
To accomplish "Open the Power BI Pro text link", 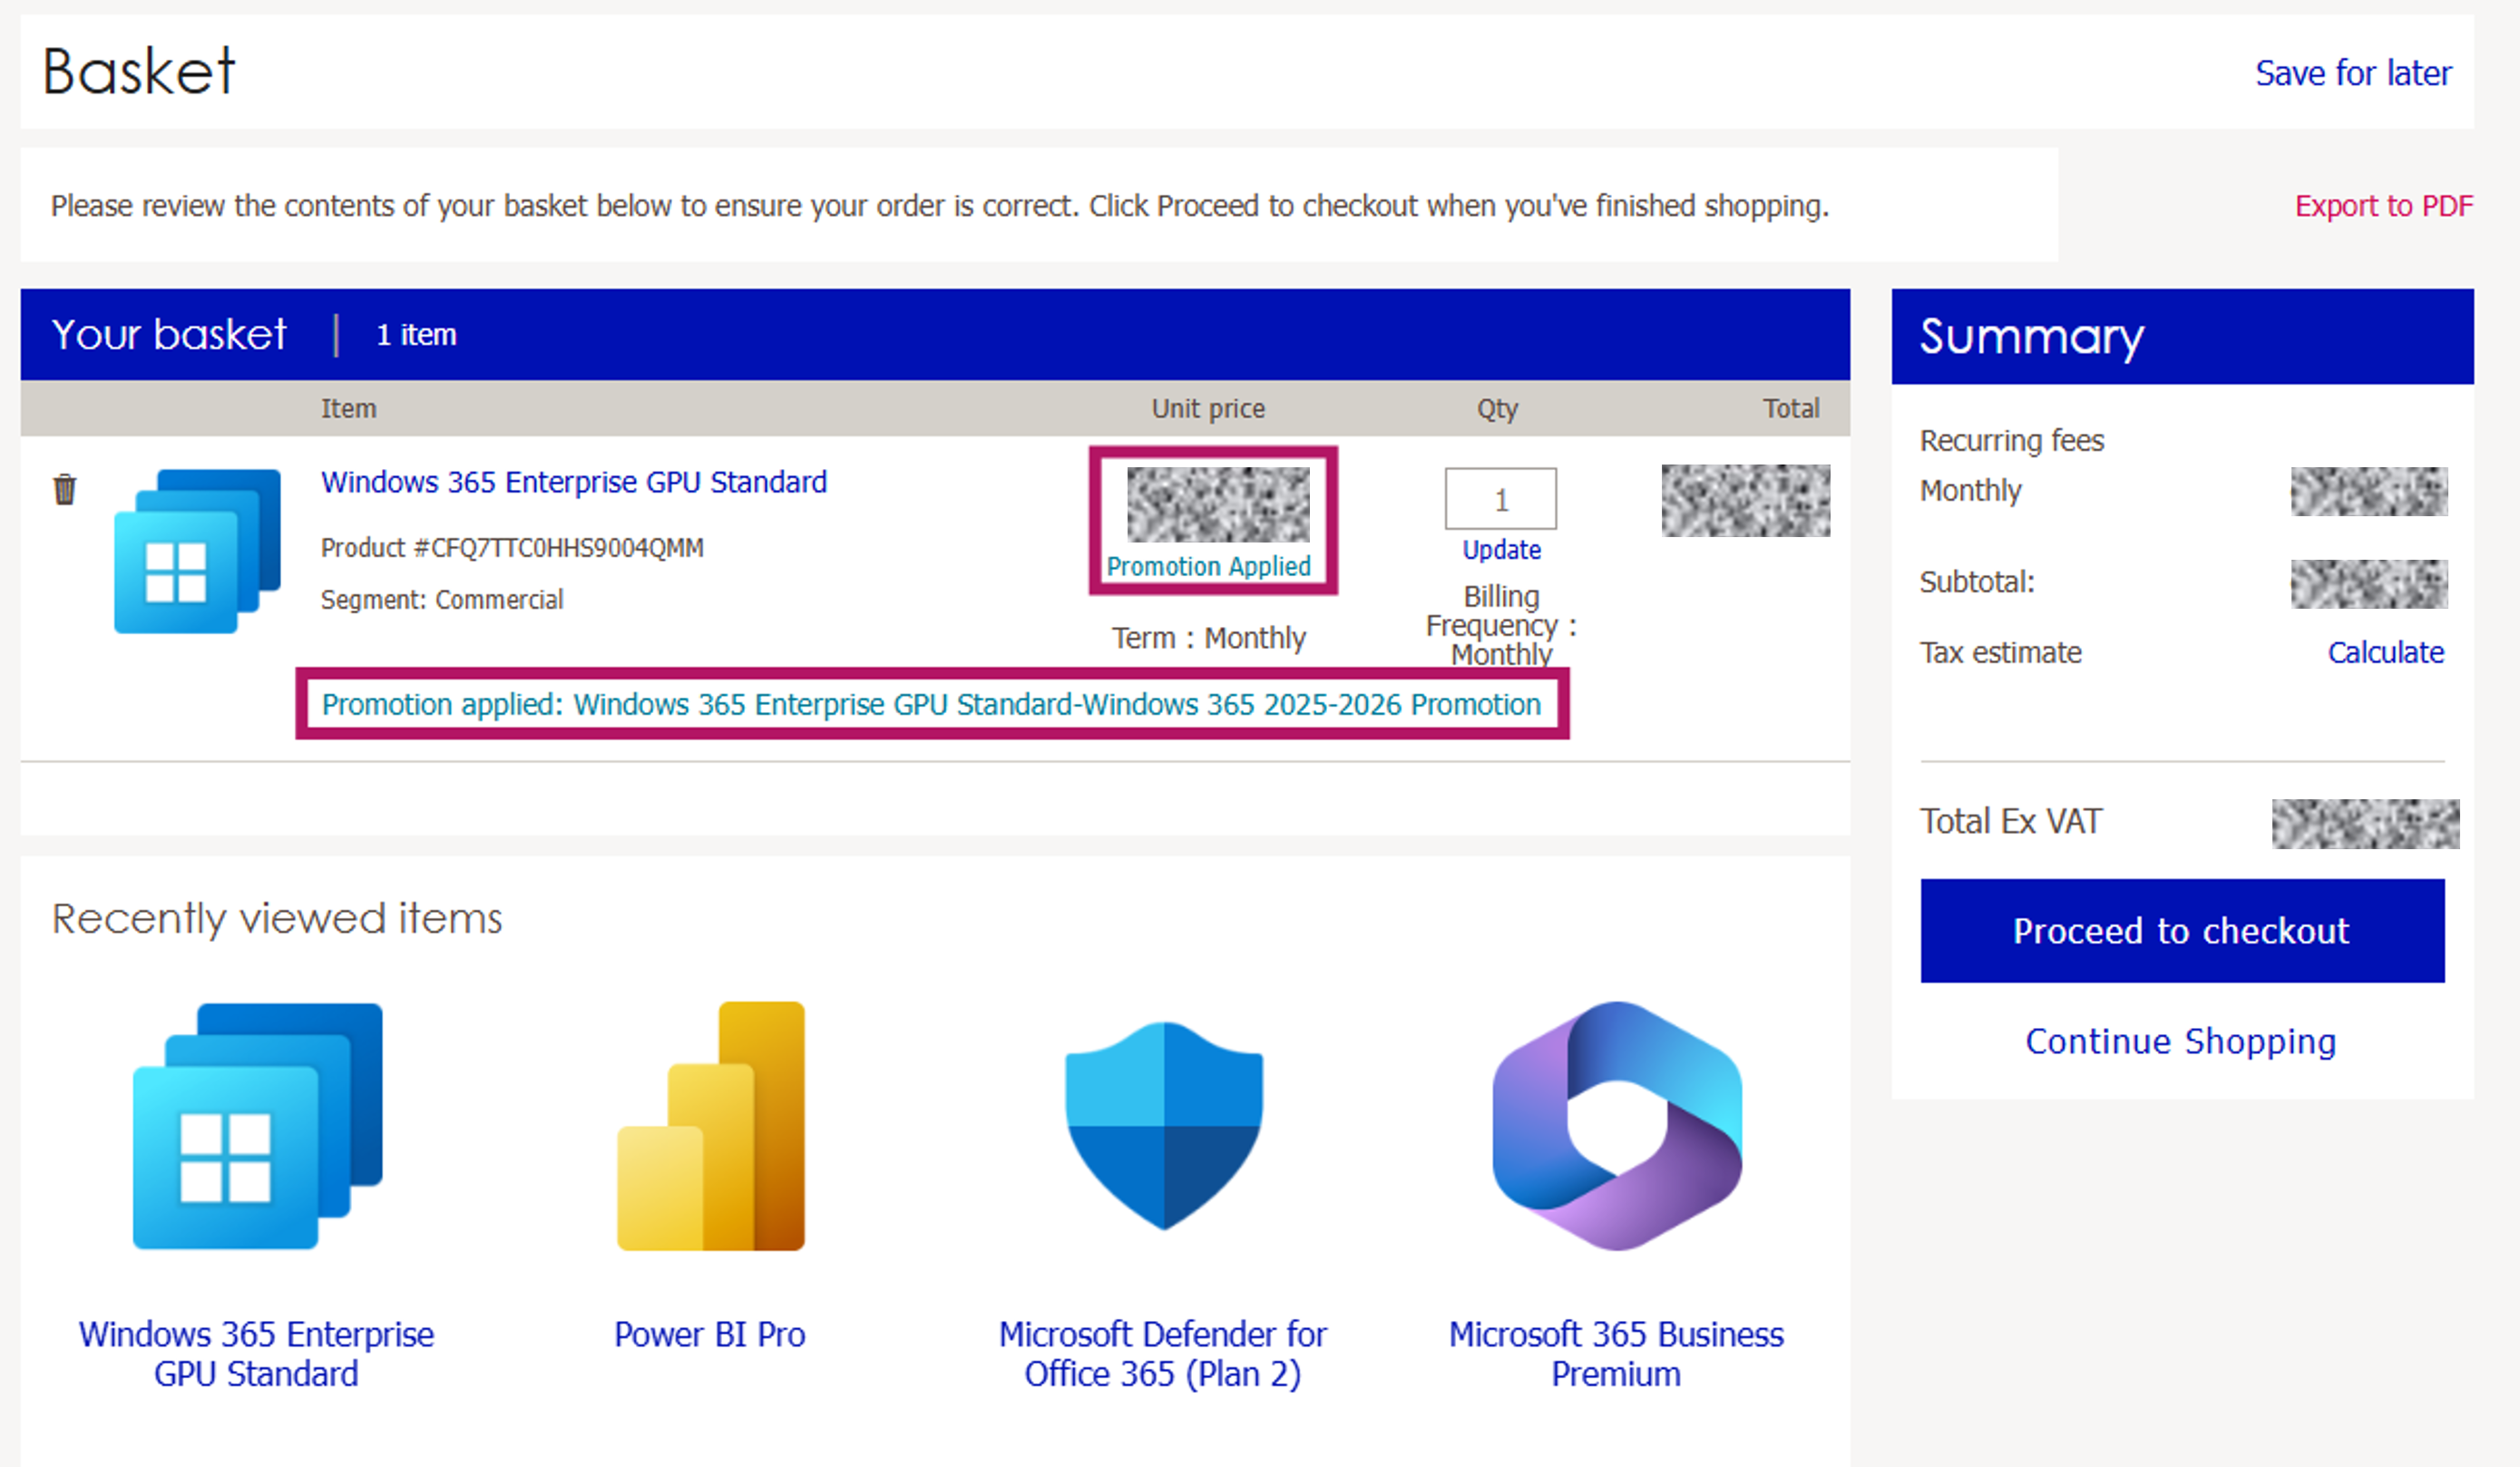I will (709, 1334).
